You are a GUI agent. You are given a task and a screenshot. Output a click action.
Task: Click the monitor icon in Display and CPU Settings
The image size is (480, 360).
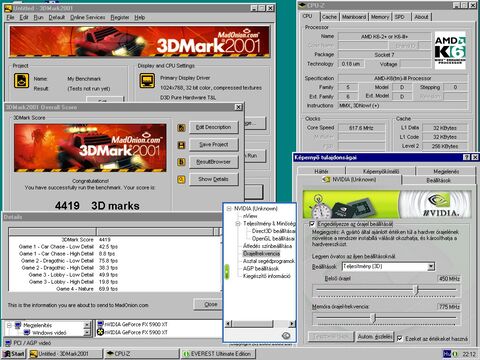pos(147,80)
